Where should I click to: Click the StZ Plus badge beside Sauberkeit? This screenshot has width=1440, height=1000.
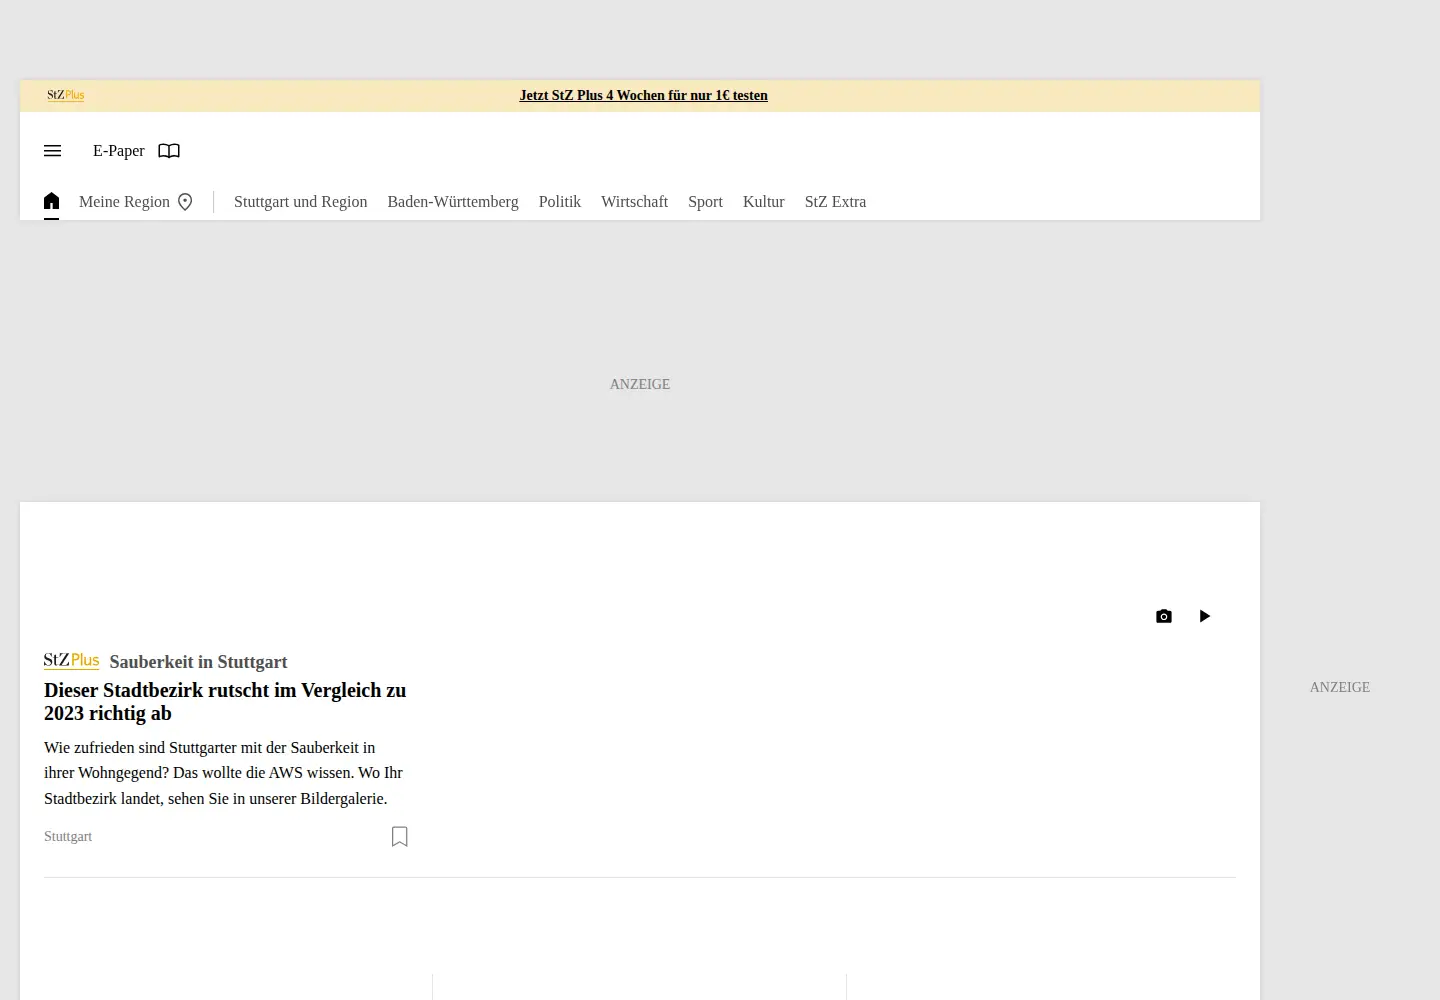pos(72,661)
